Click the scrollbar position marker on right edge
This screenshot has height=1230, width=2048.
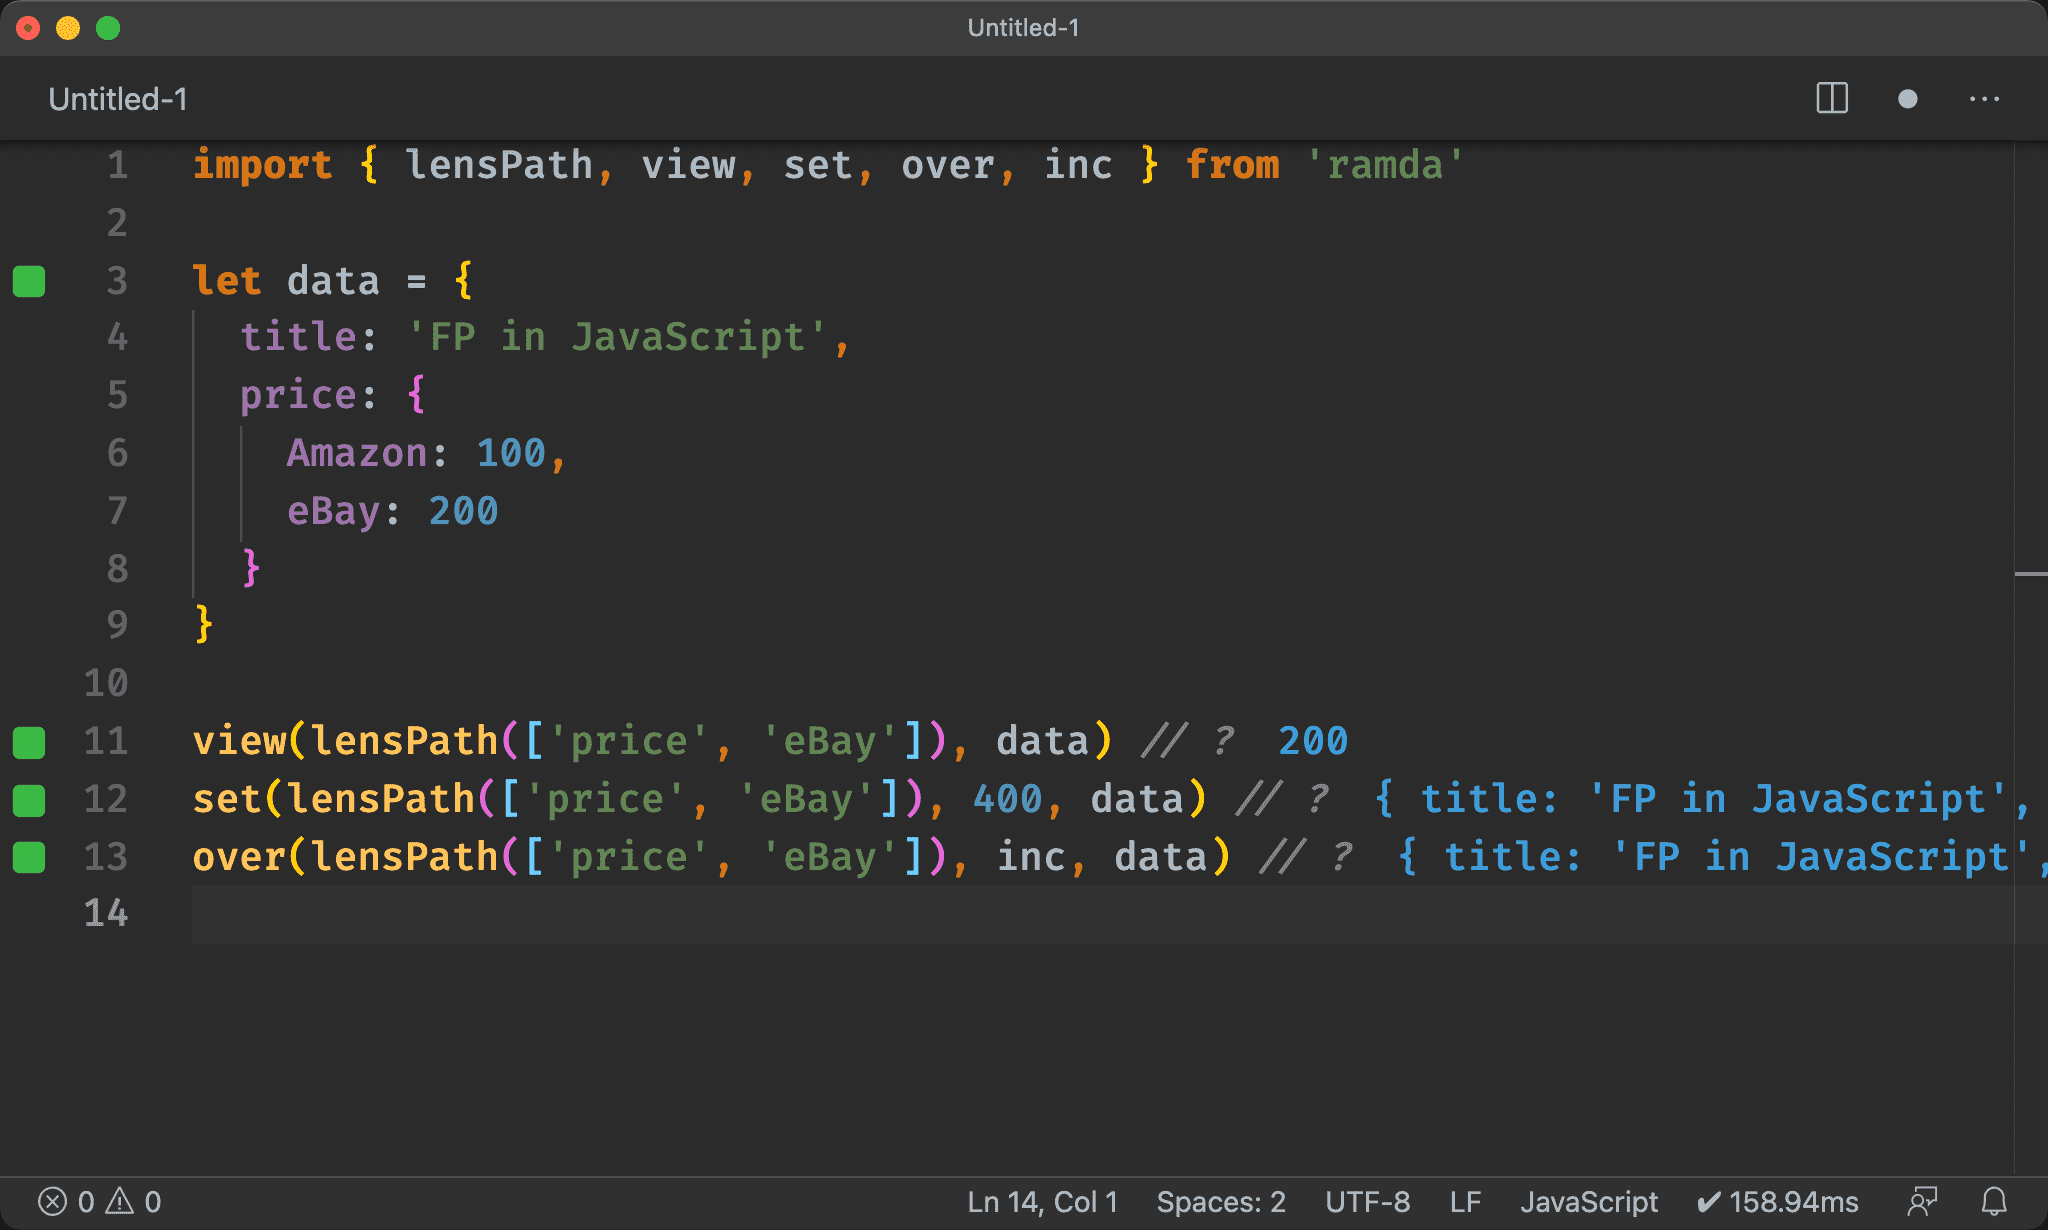pos(2031,574)
